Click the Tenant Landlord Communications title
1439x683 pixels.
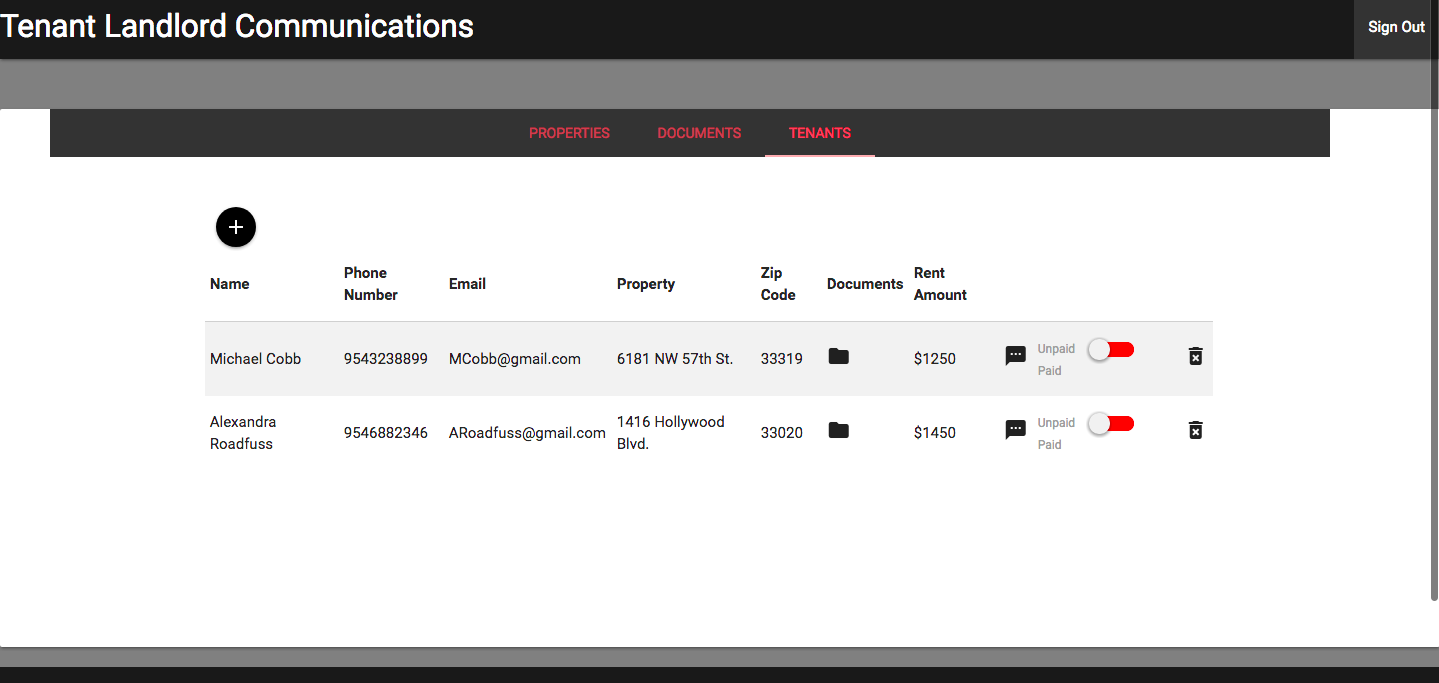(x=237, y=26)
